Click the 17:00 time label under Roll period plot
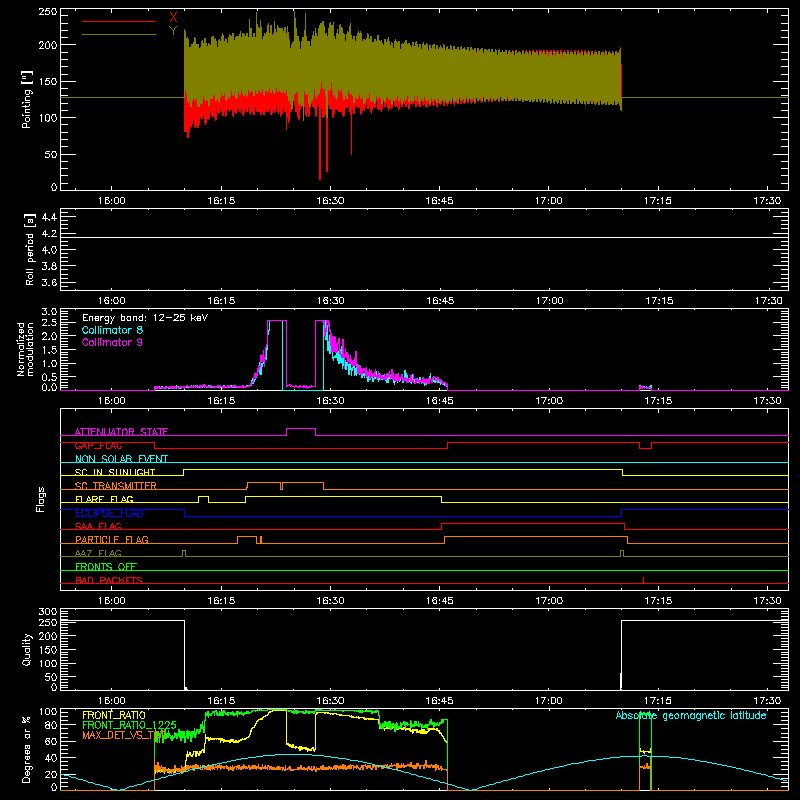The width and height of the screenshot is (800, 800). tap(549, 301)
